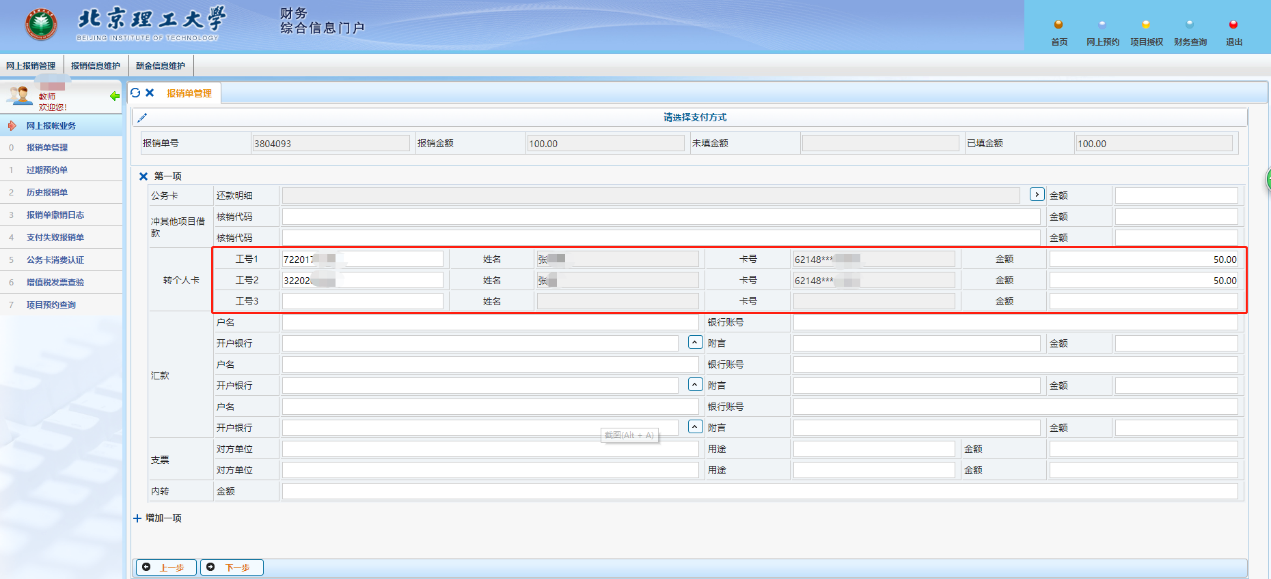The image size is (1271, 579).
Task: Click the 项目授权 icon
Action: point(1146,26)
